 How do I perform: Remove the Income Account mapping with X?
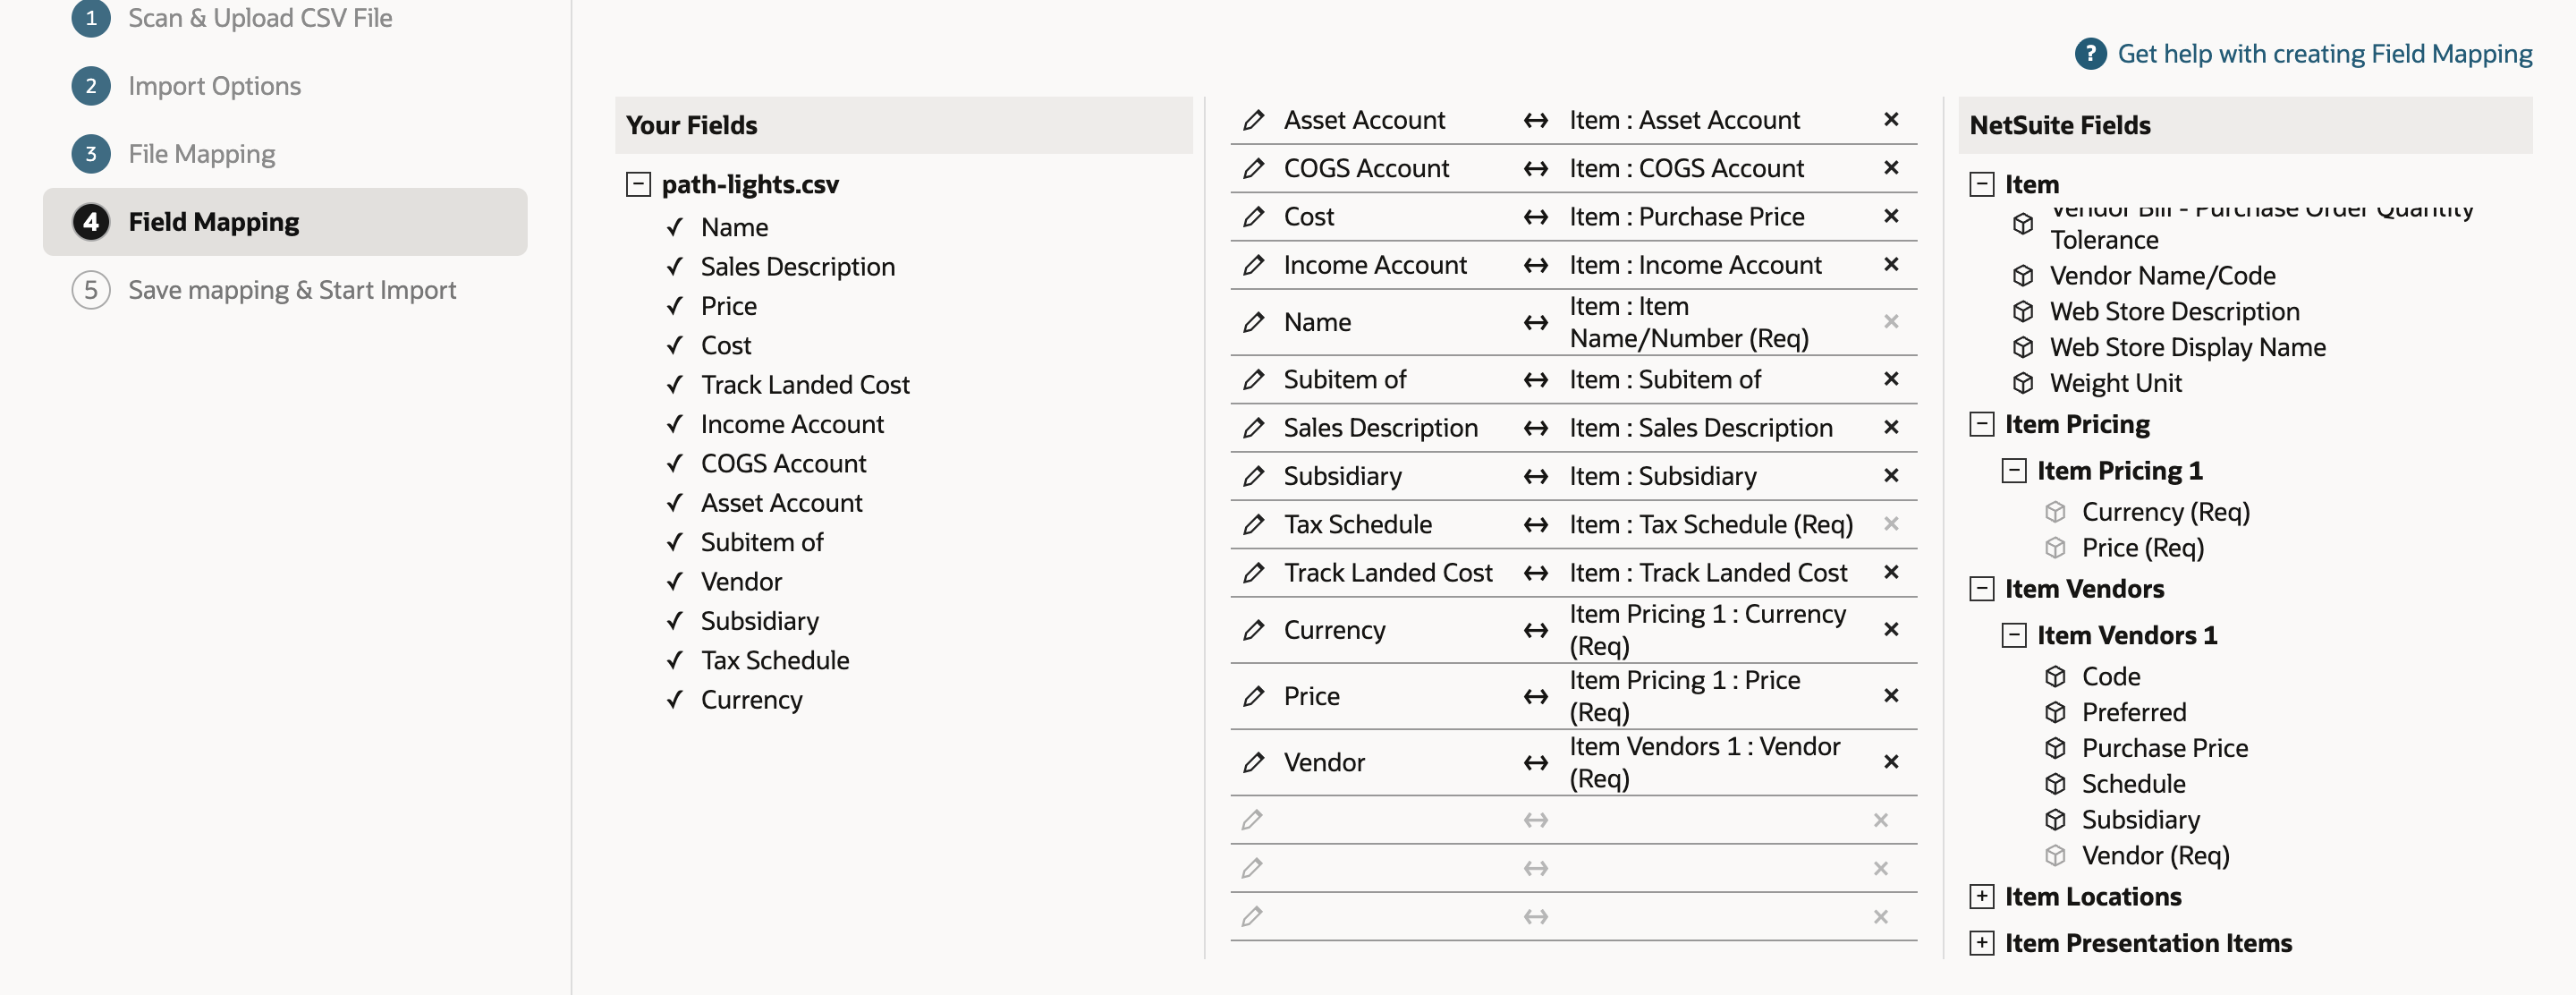(1890, 264)
